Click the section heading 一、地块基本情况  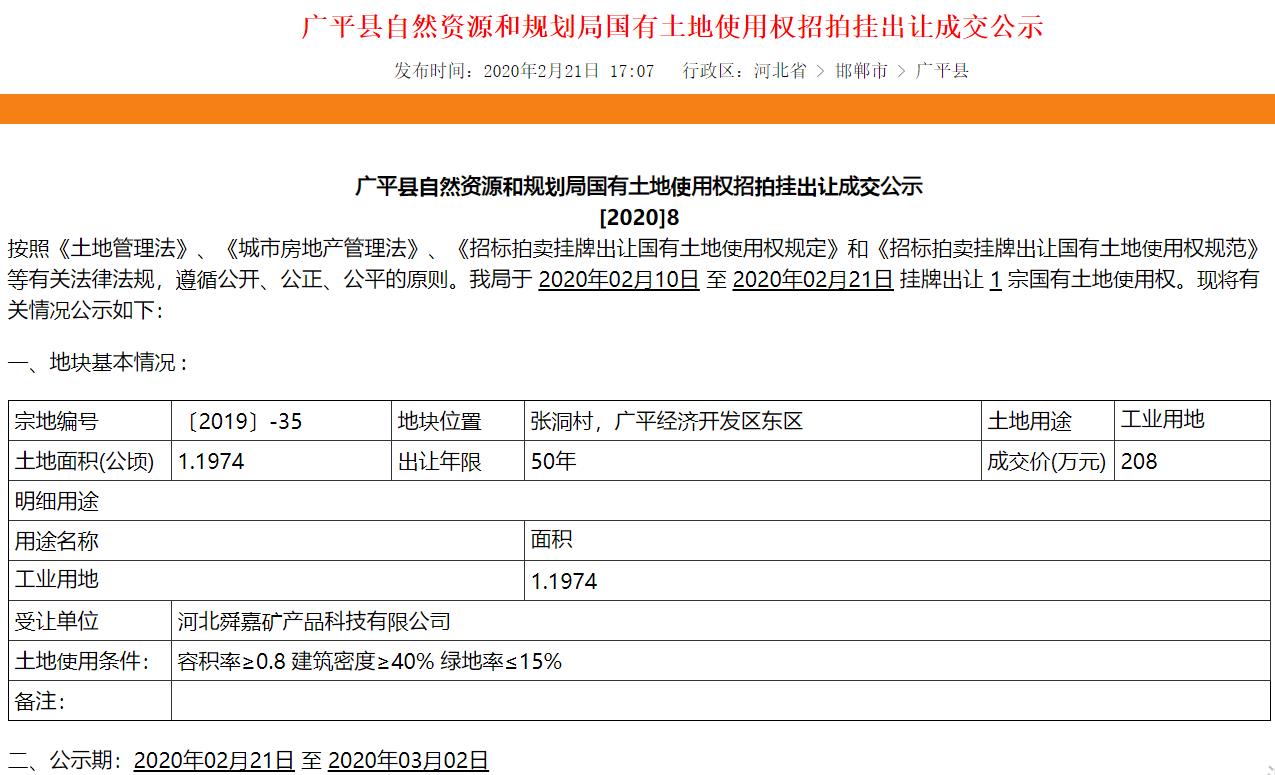click(98, 362)
